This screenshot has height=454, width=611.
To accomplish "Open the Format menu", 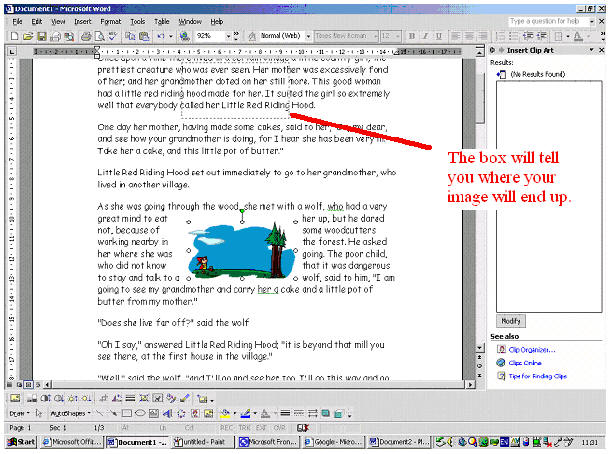I will (110, 21).
